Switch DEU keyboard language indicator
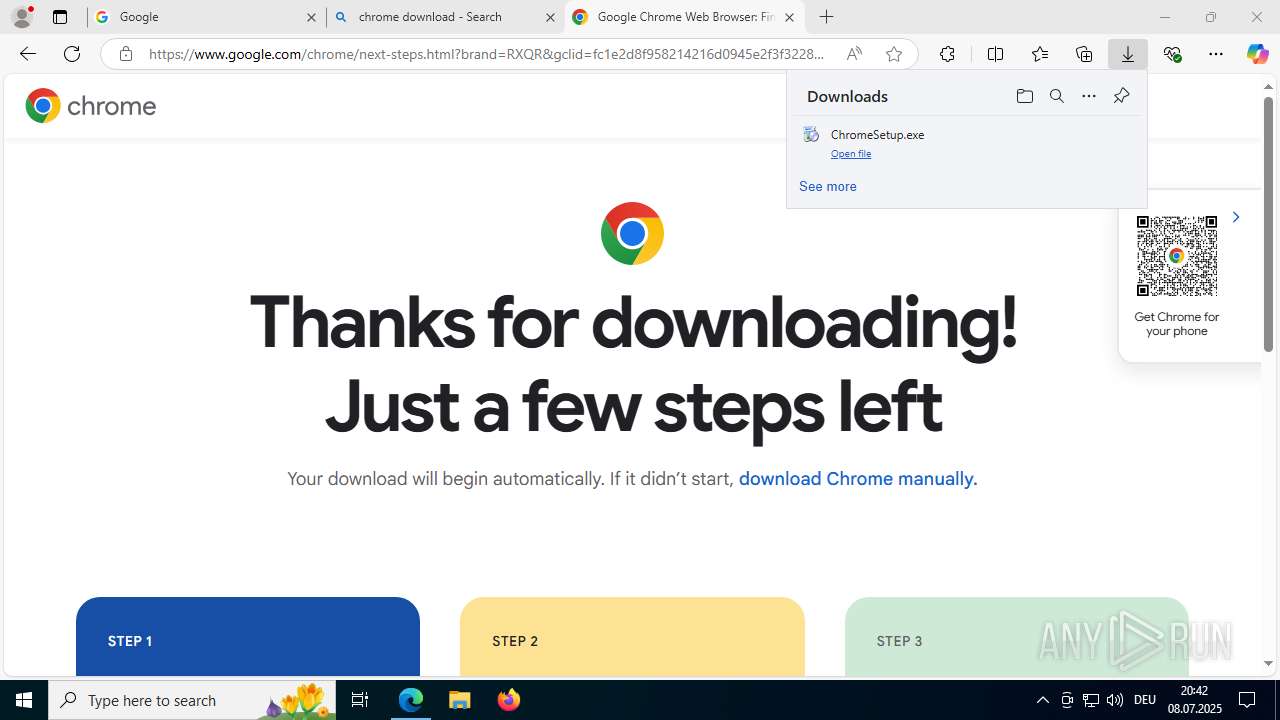 pyautogui.click(x=1145, y=700)
